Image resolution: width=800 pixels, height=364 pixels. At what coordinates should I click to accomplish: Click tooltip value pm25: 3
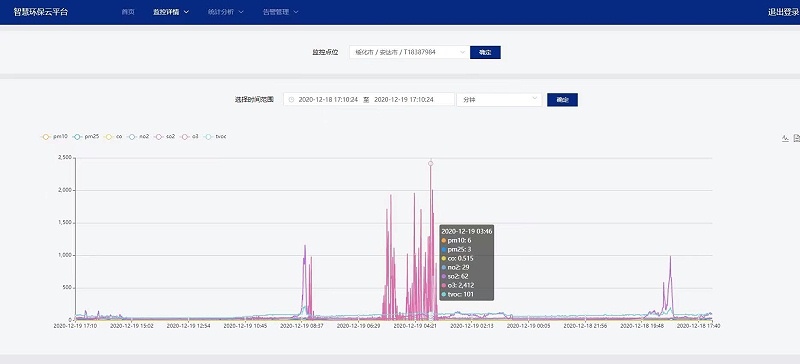[x=456, y=250]
